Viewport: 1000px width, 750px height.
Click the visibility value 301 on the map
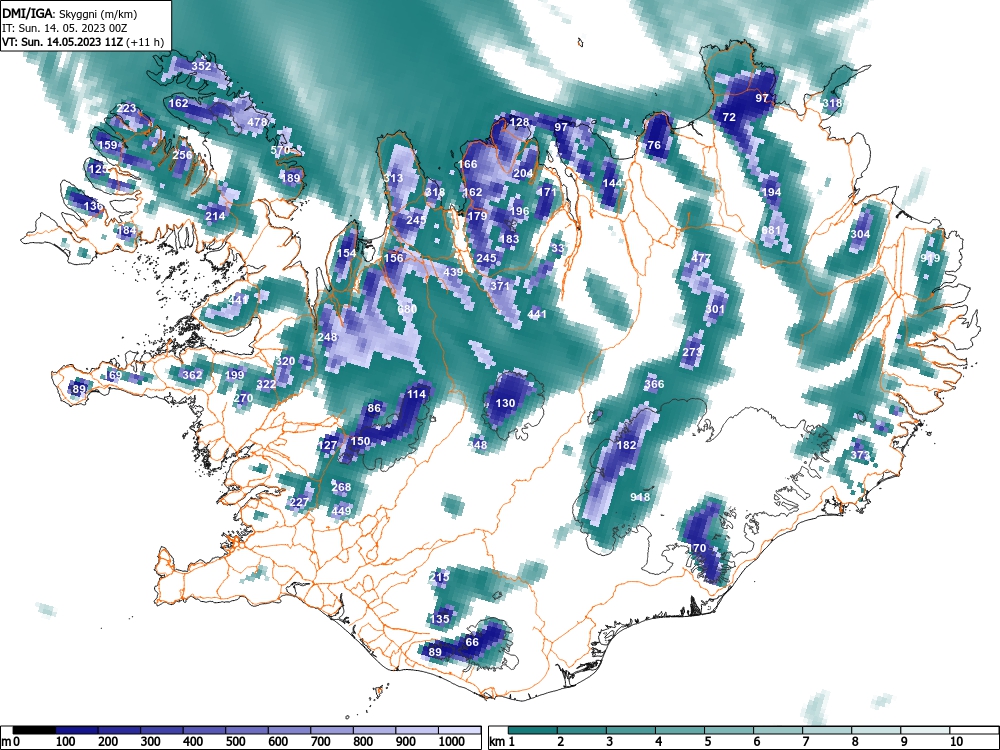(715, 309)
